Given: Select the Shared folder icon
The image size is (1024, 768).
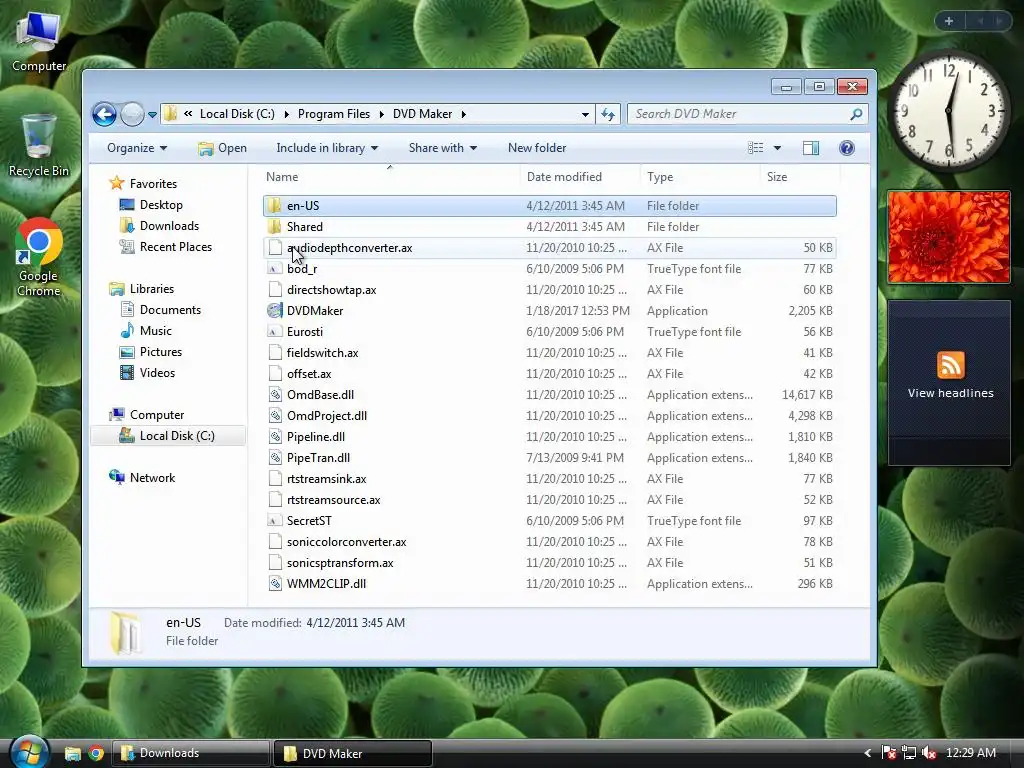Looking at the screenshot, I should [275, 227].
